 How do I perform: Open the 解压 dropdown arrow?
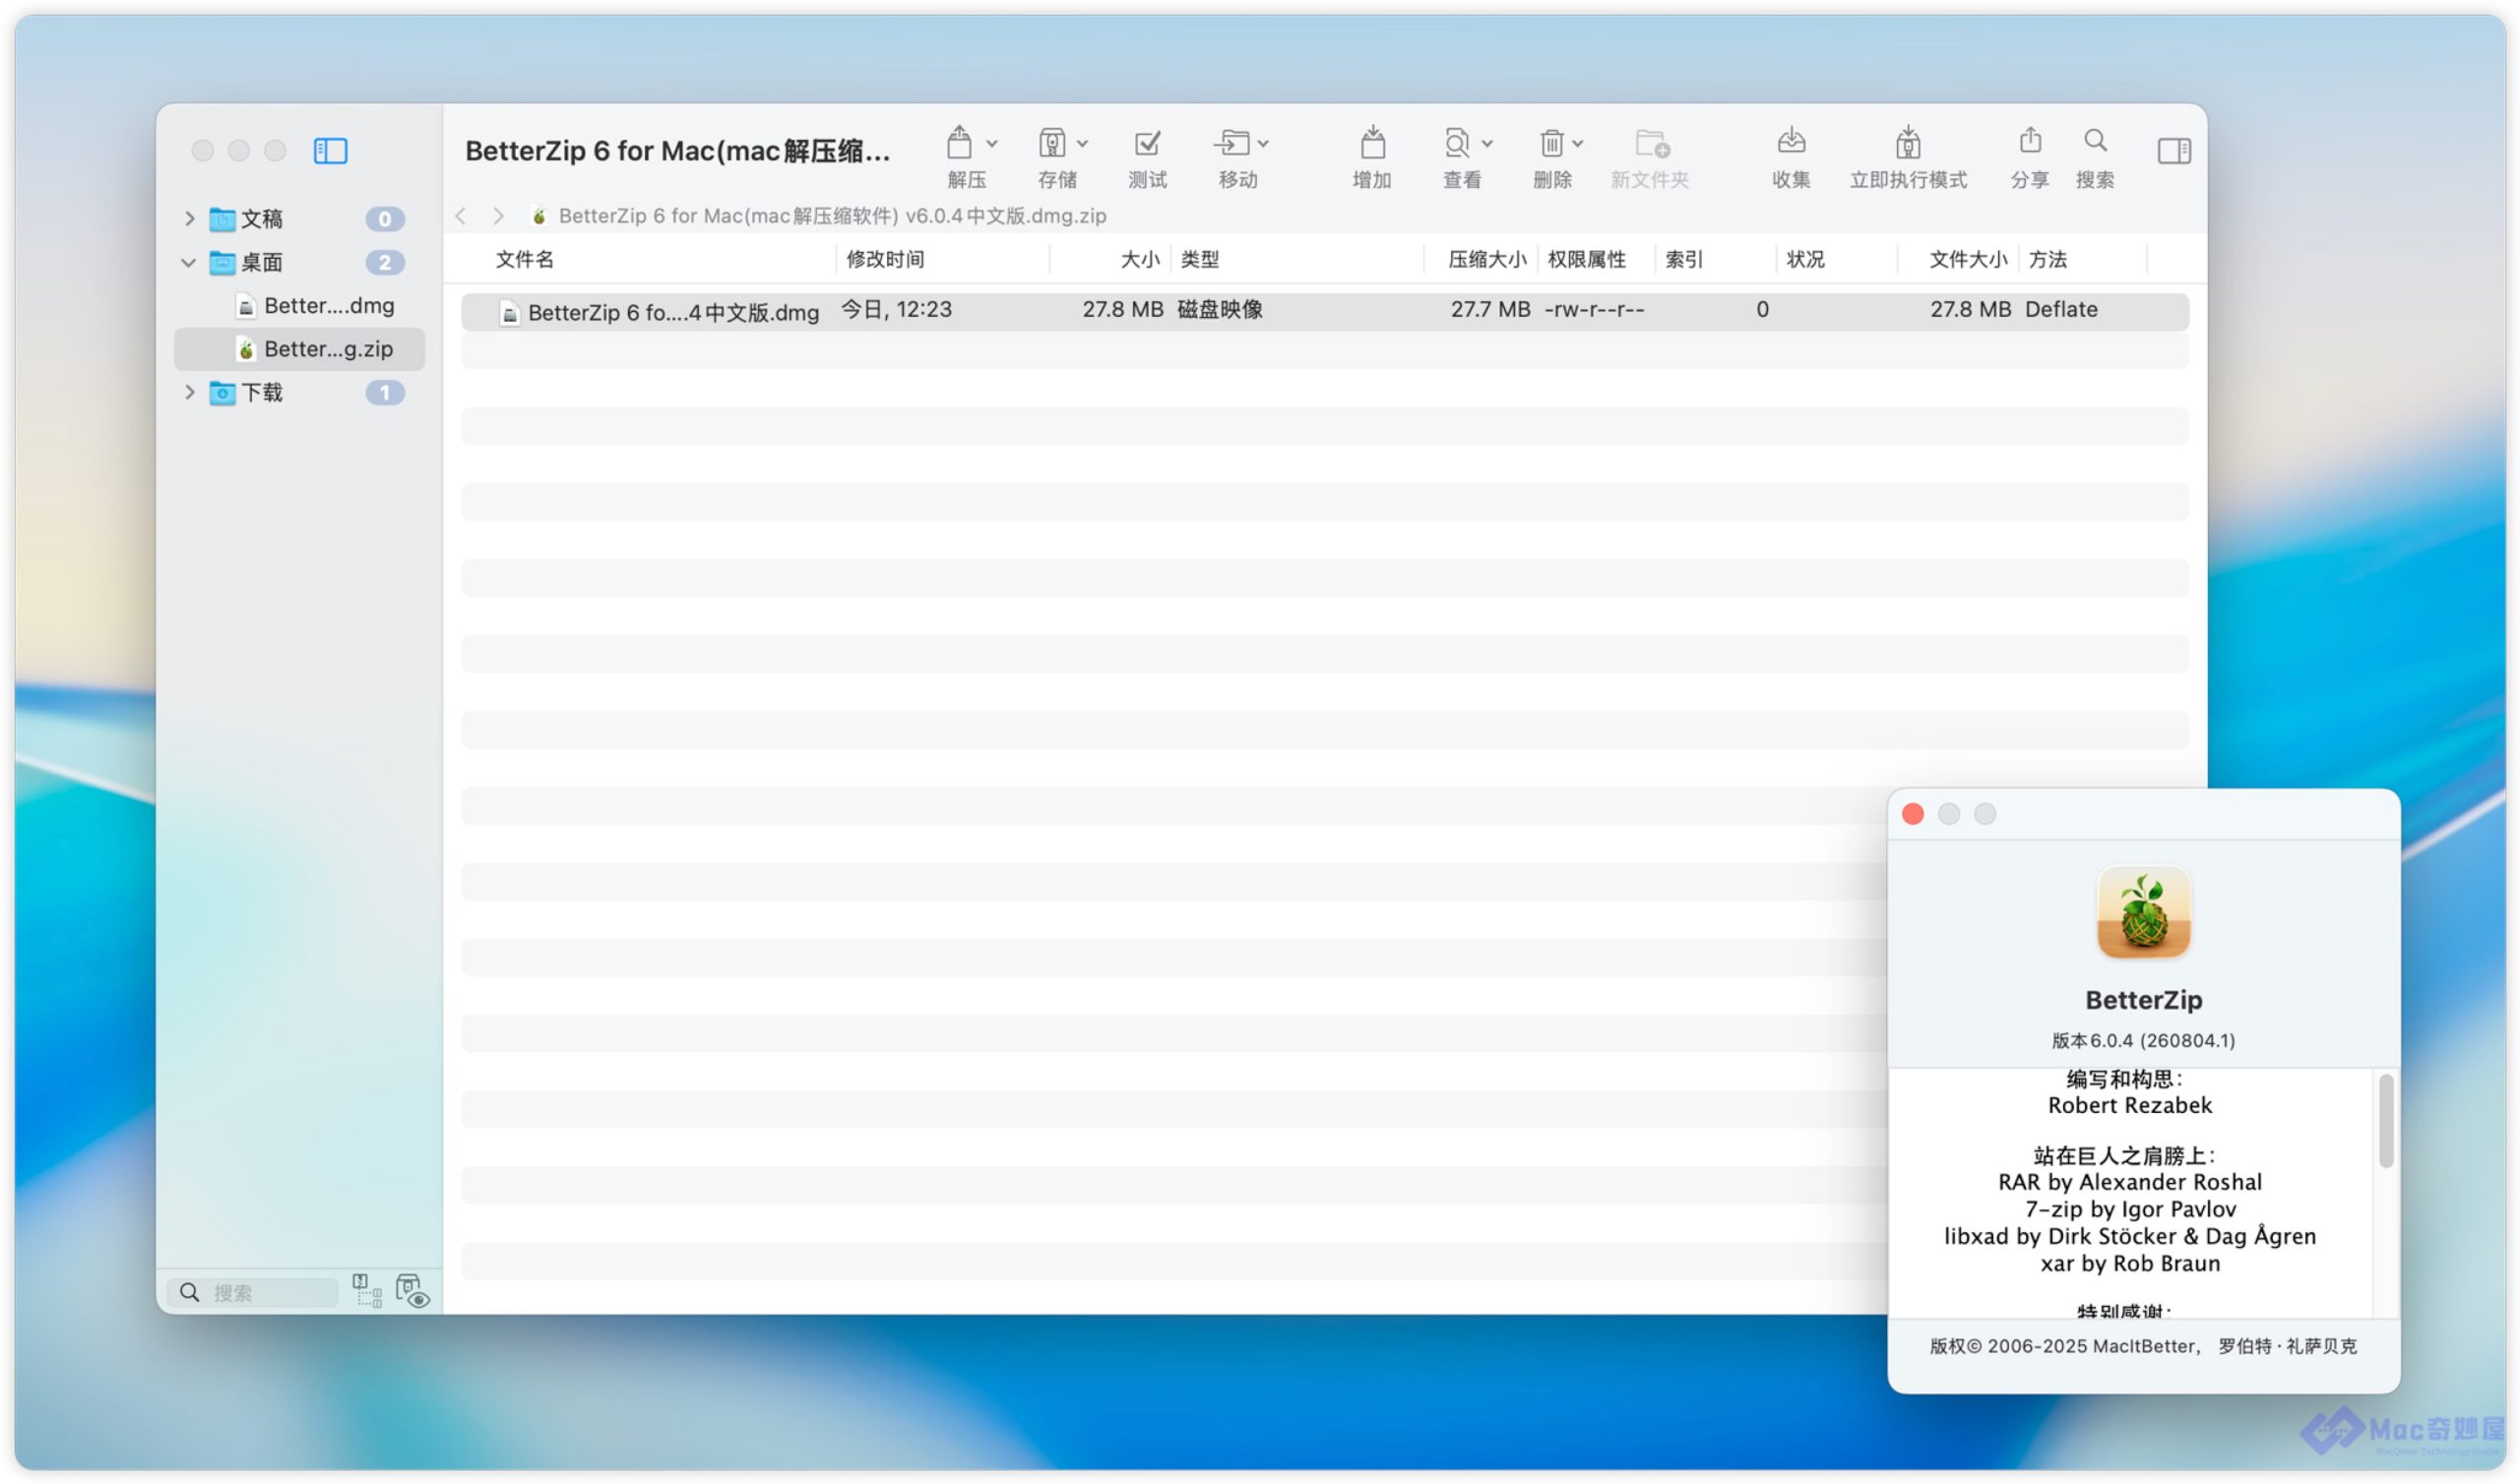tap(992, 144)
